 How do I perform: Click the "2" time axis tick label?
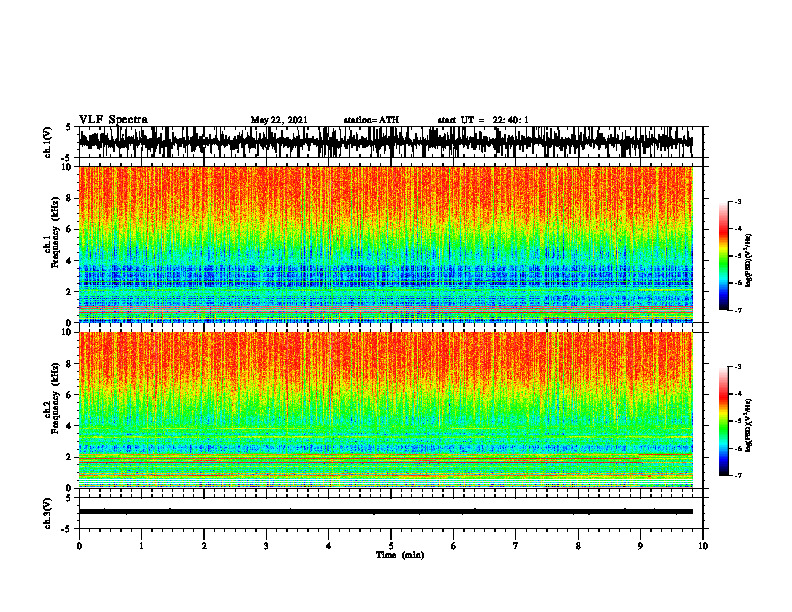point(204,546)
